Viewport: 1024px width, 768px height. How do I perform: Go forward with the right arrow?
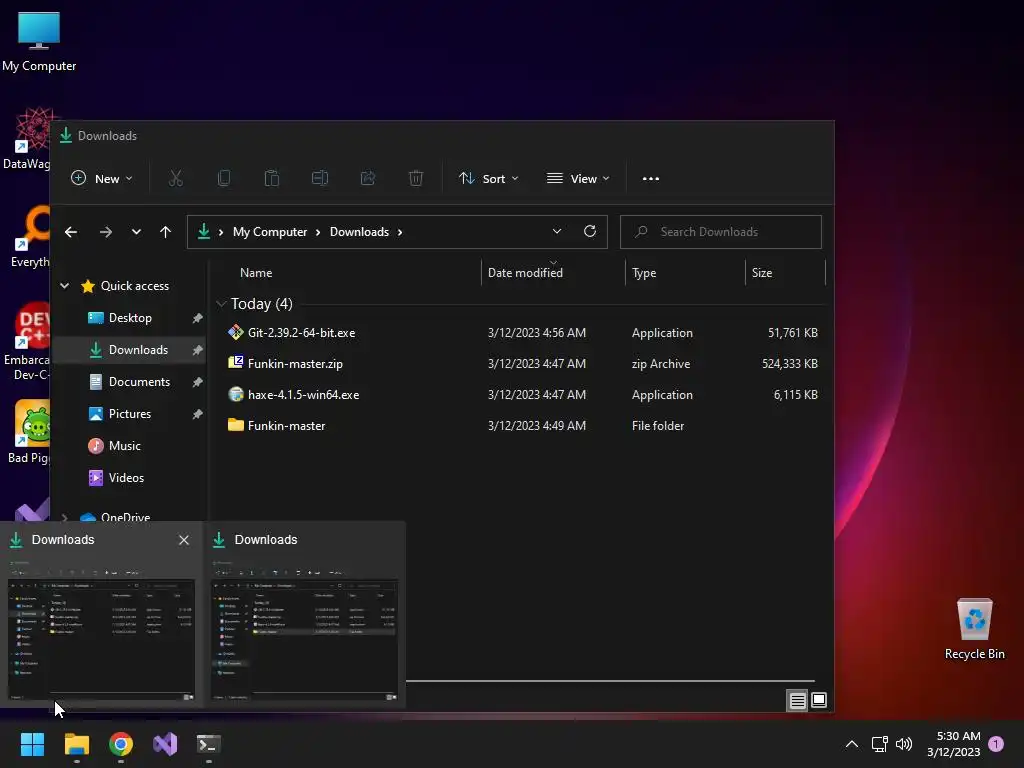coord(106,232)
